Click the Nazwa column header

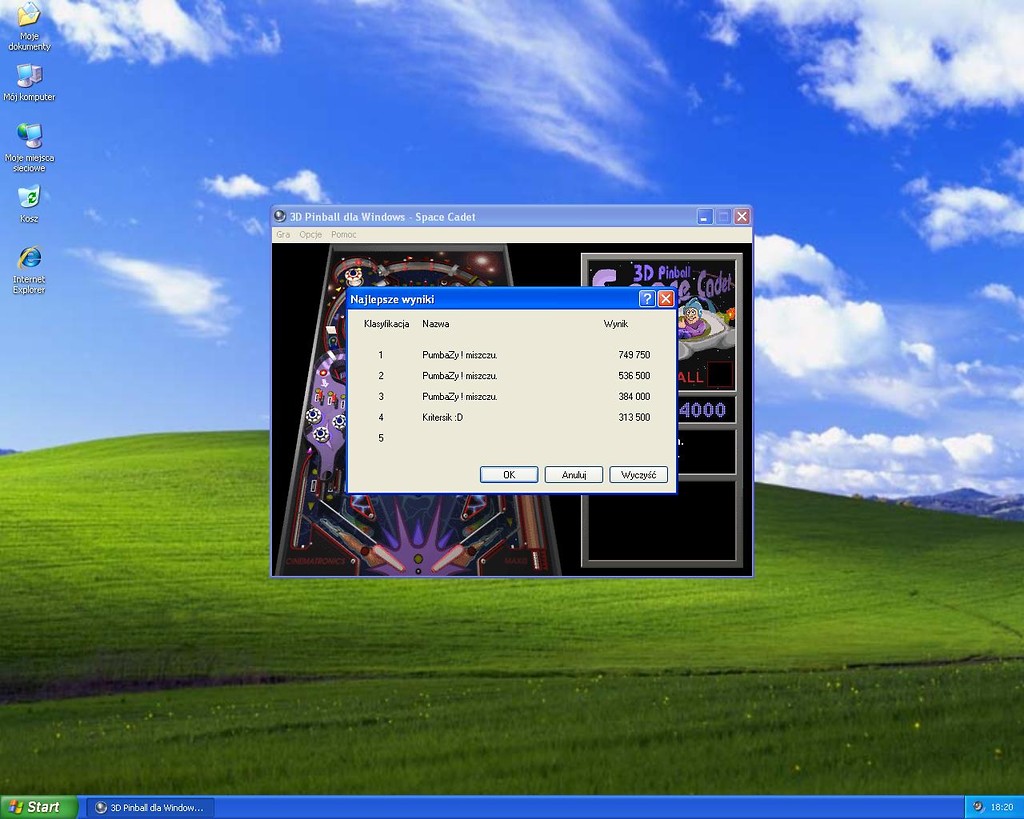click(436, 323)
